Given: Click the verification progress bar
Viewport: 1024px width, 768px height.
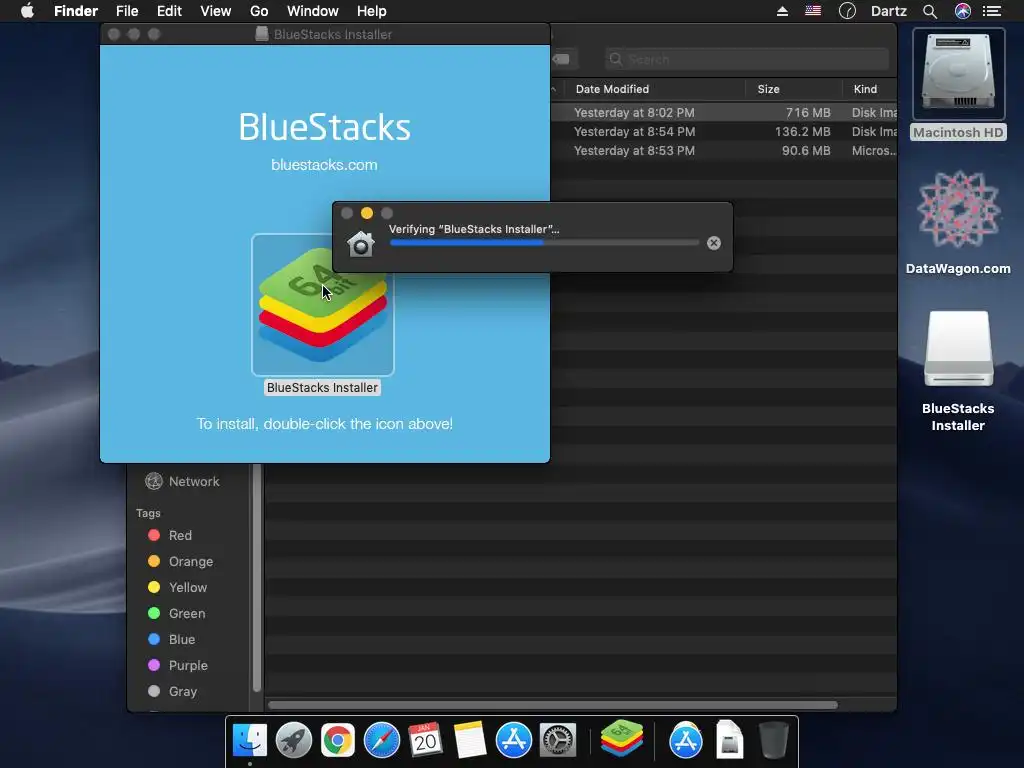Looking at the screenshot, I should pos(544,243).
